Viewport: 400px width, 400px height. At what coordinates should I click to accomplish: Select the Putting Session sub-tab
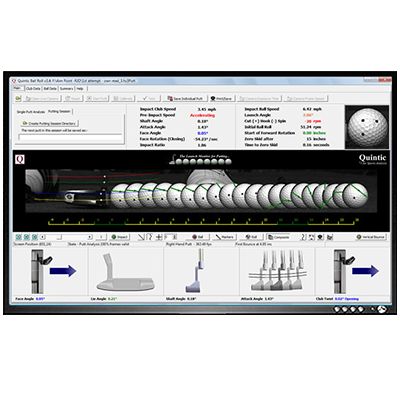point(59,111)
